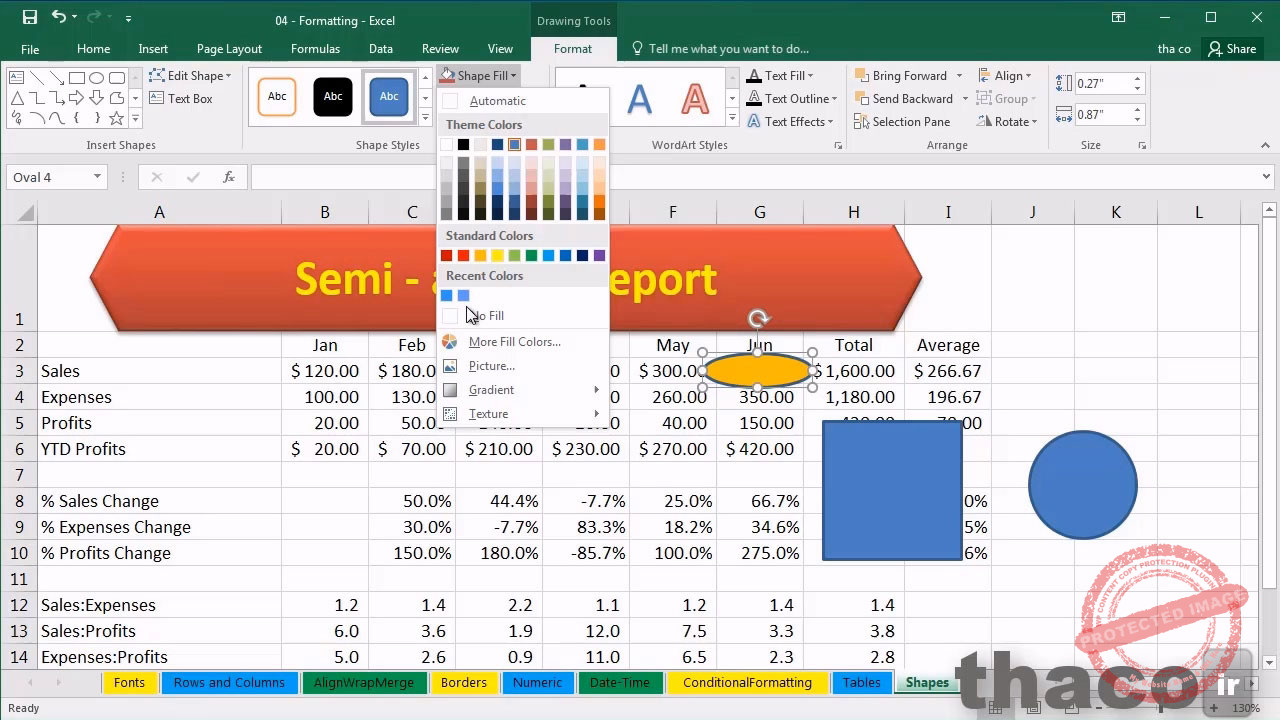Image resolution: width=1280 pixels, height=720 pixels.
Task: Select the Rectangle shape in gallery
Action: (77, 78)
